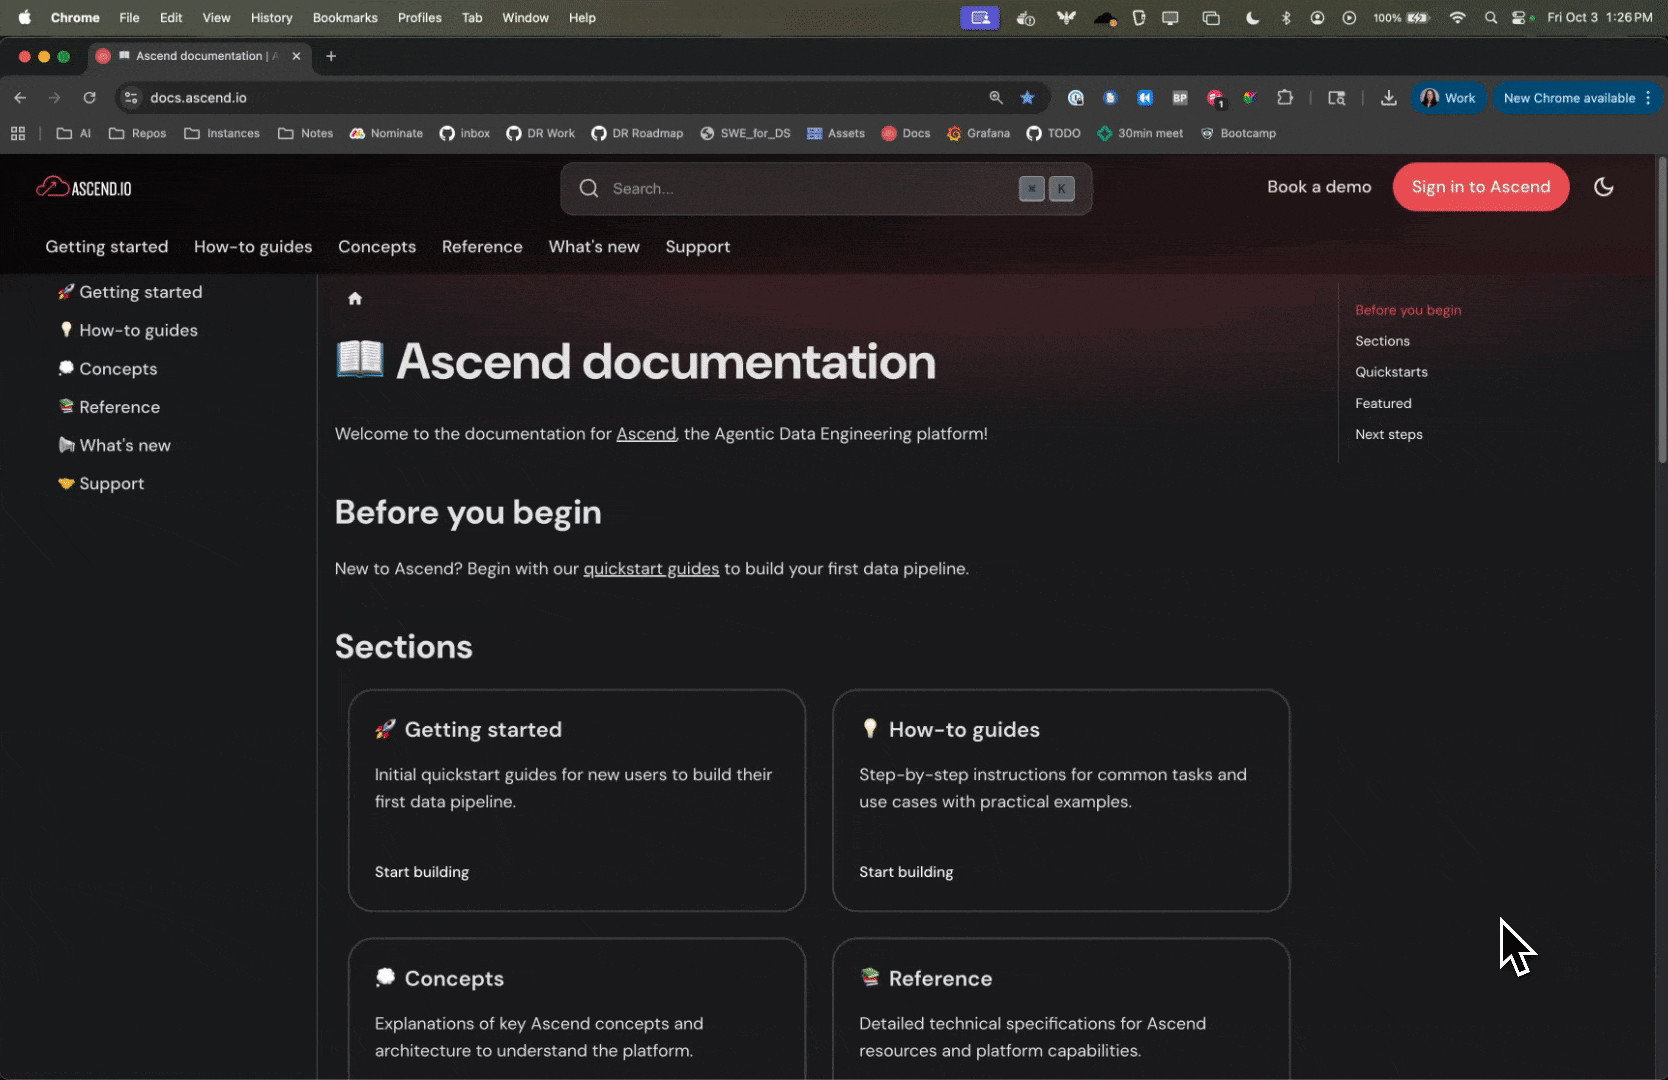1668x1080 pixels.
Task: Open the Apple menu
Action: click(25, 17)
